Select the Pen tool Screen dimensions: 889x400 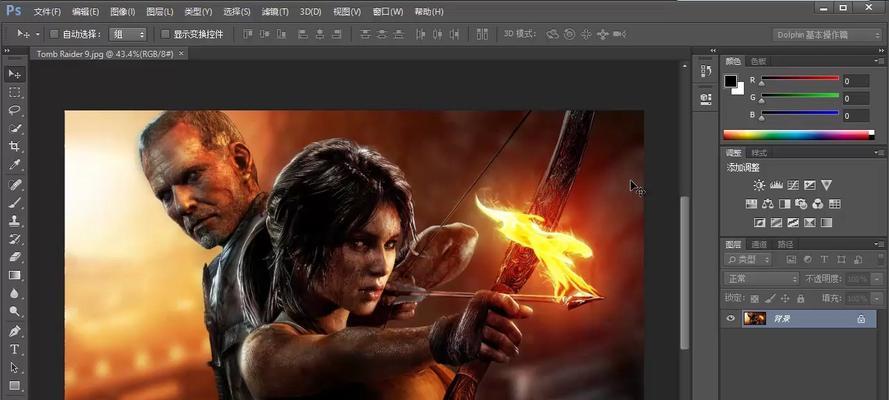point(15,331)
